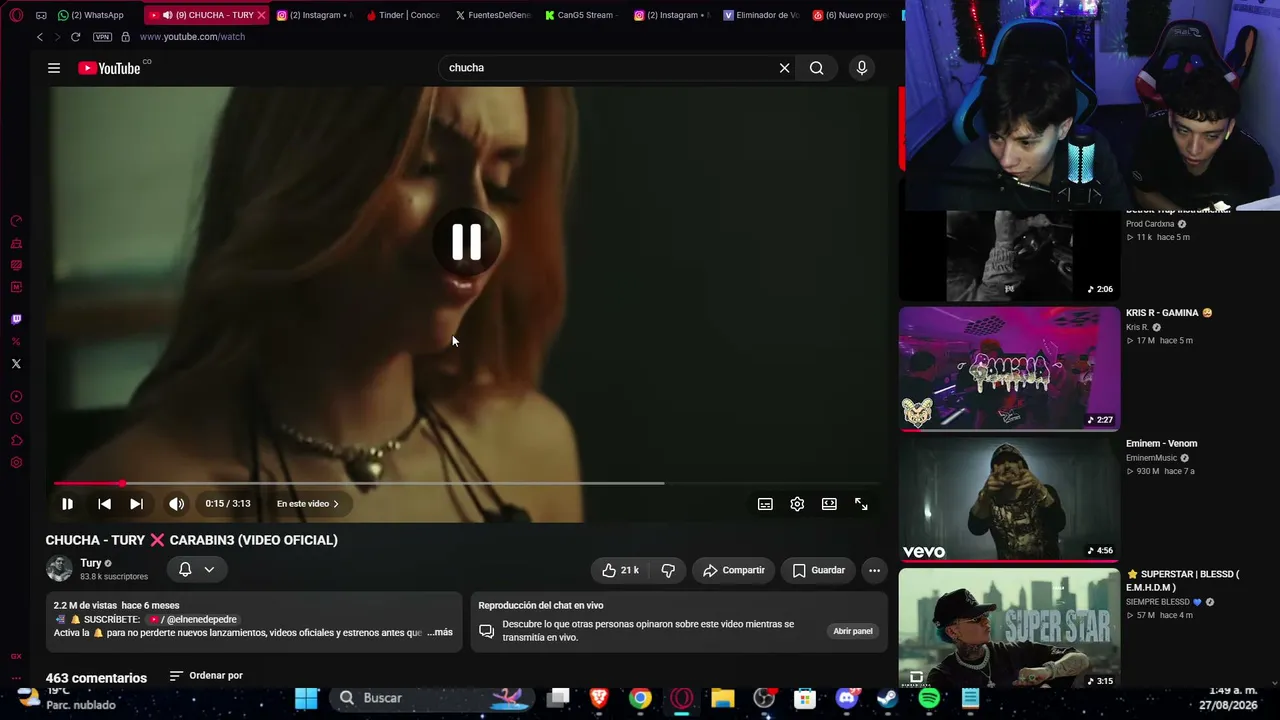
Task: Open the SUPERSTAR BLESSD video title
Action: click(1183, 581)
